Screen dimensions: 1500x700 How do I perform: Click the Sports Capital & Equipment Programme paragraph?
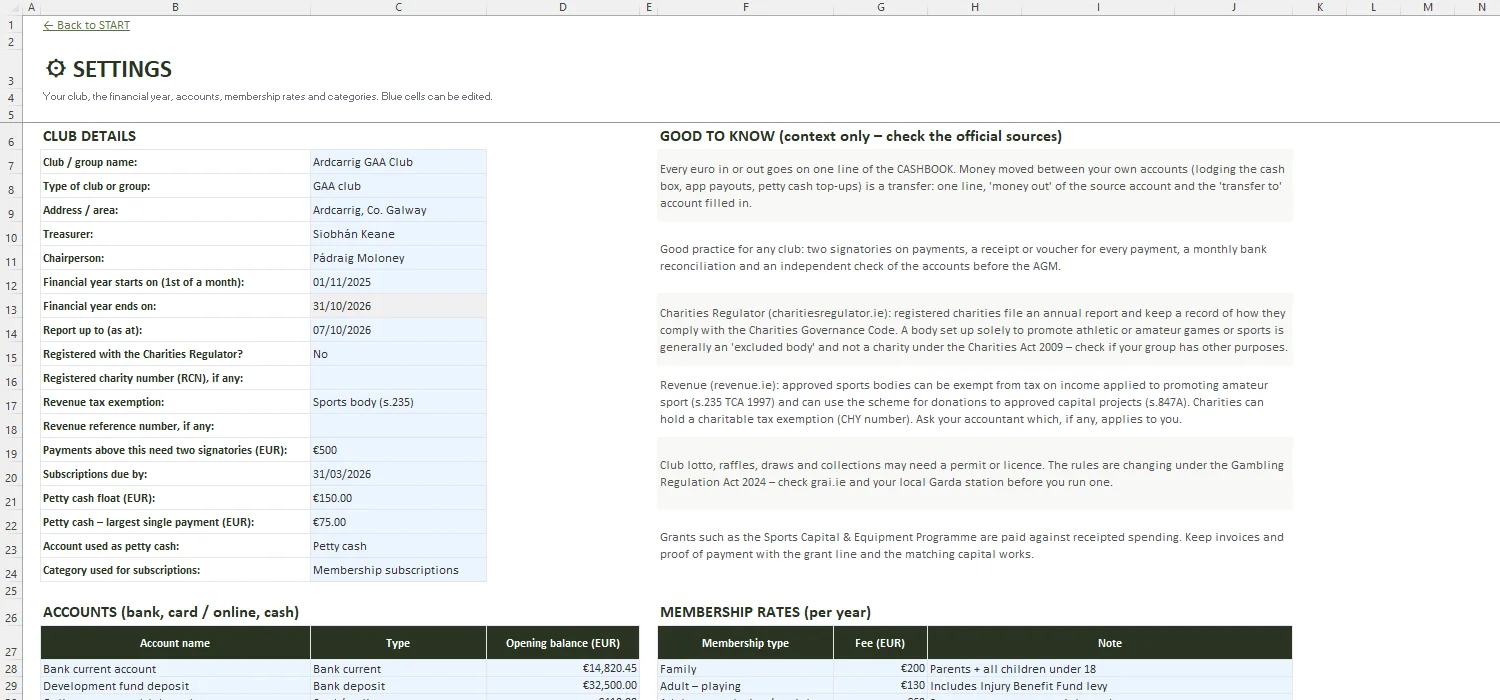click(975, 546)
